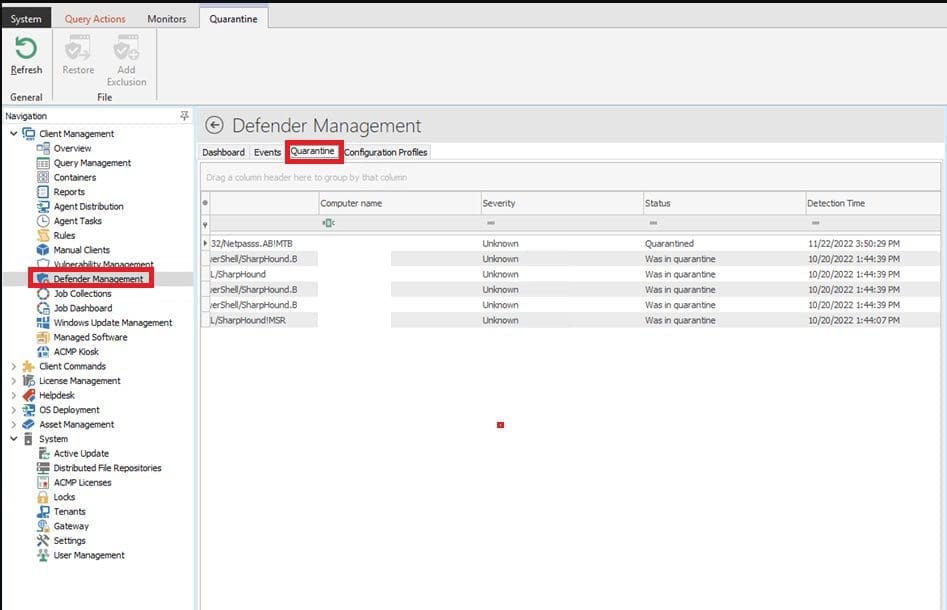Open Query Management in navigation
Screen dimensions: 947x610
pyautogui.click(x=92, y=163)
